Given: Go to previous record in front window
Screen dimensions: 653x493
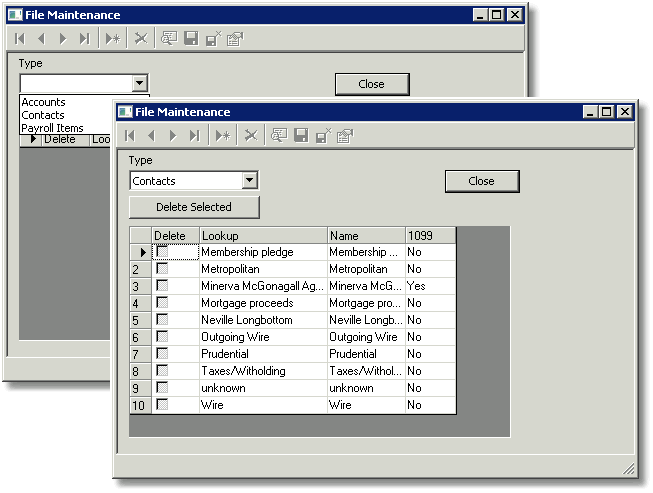Looking at the screenshot, I should coord(151,136).
